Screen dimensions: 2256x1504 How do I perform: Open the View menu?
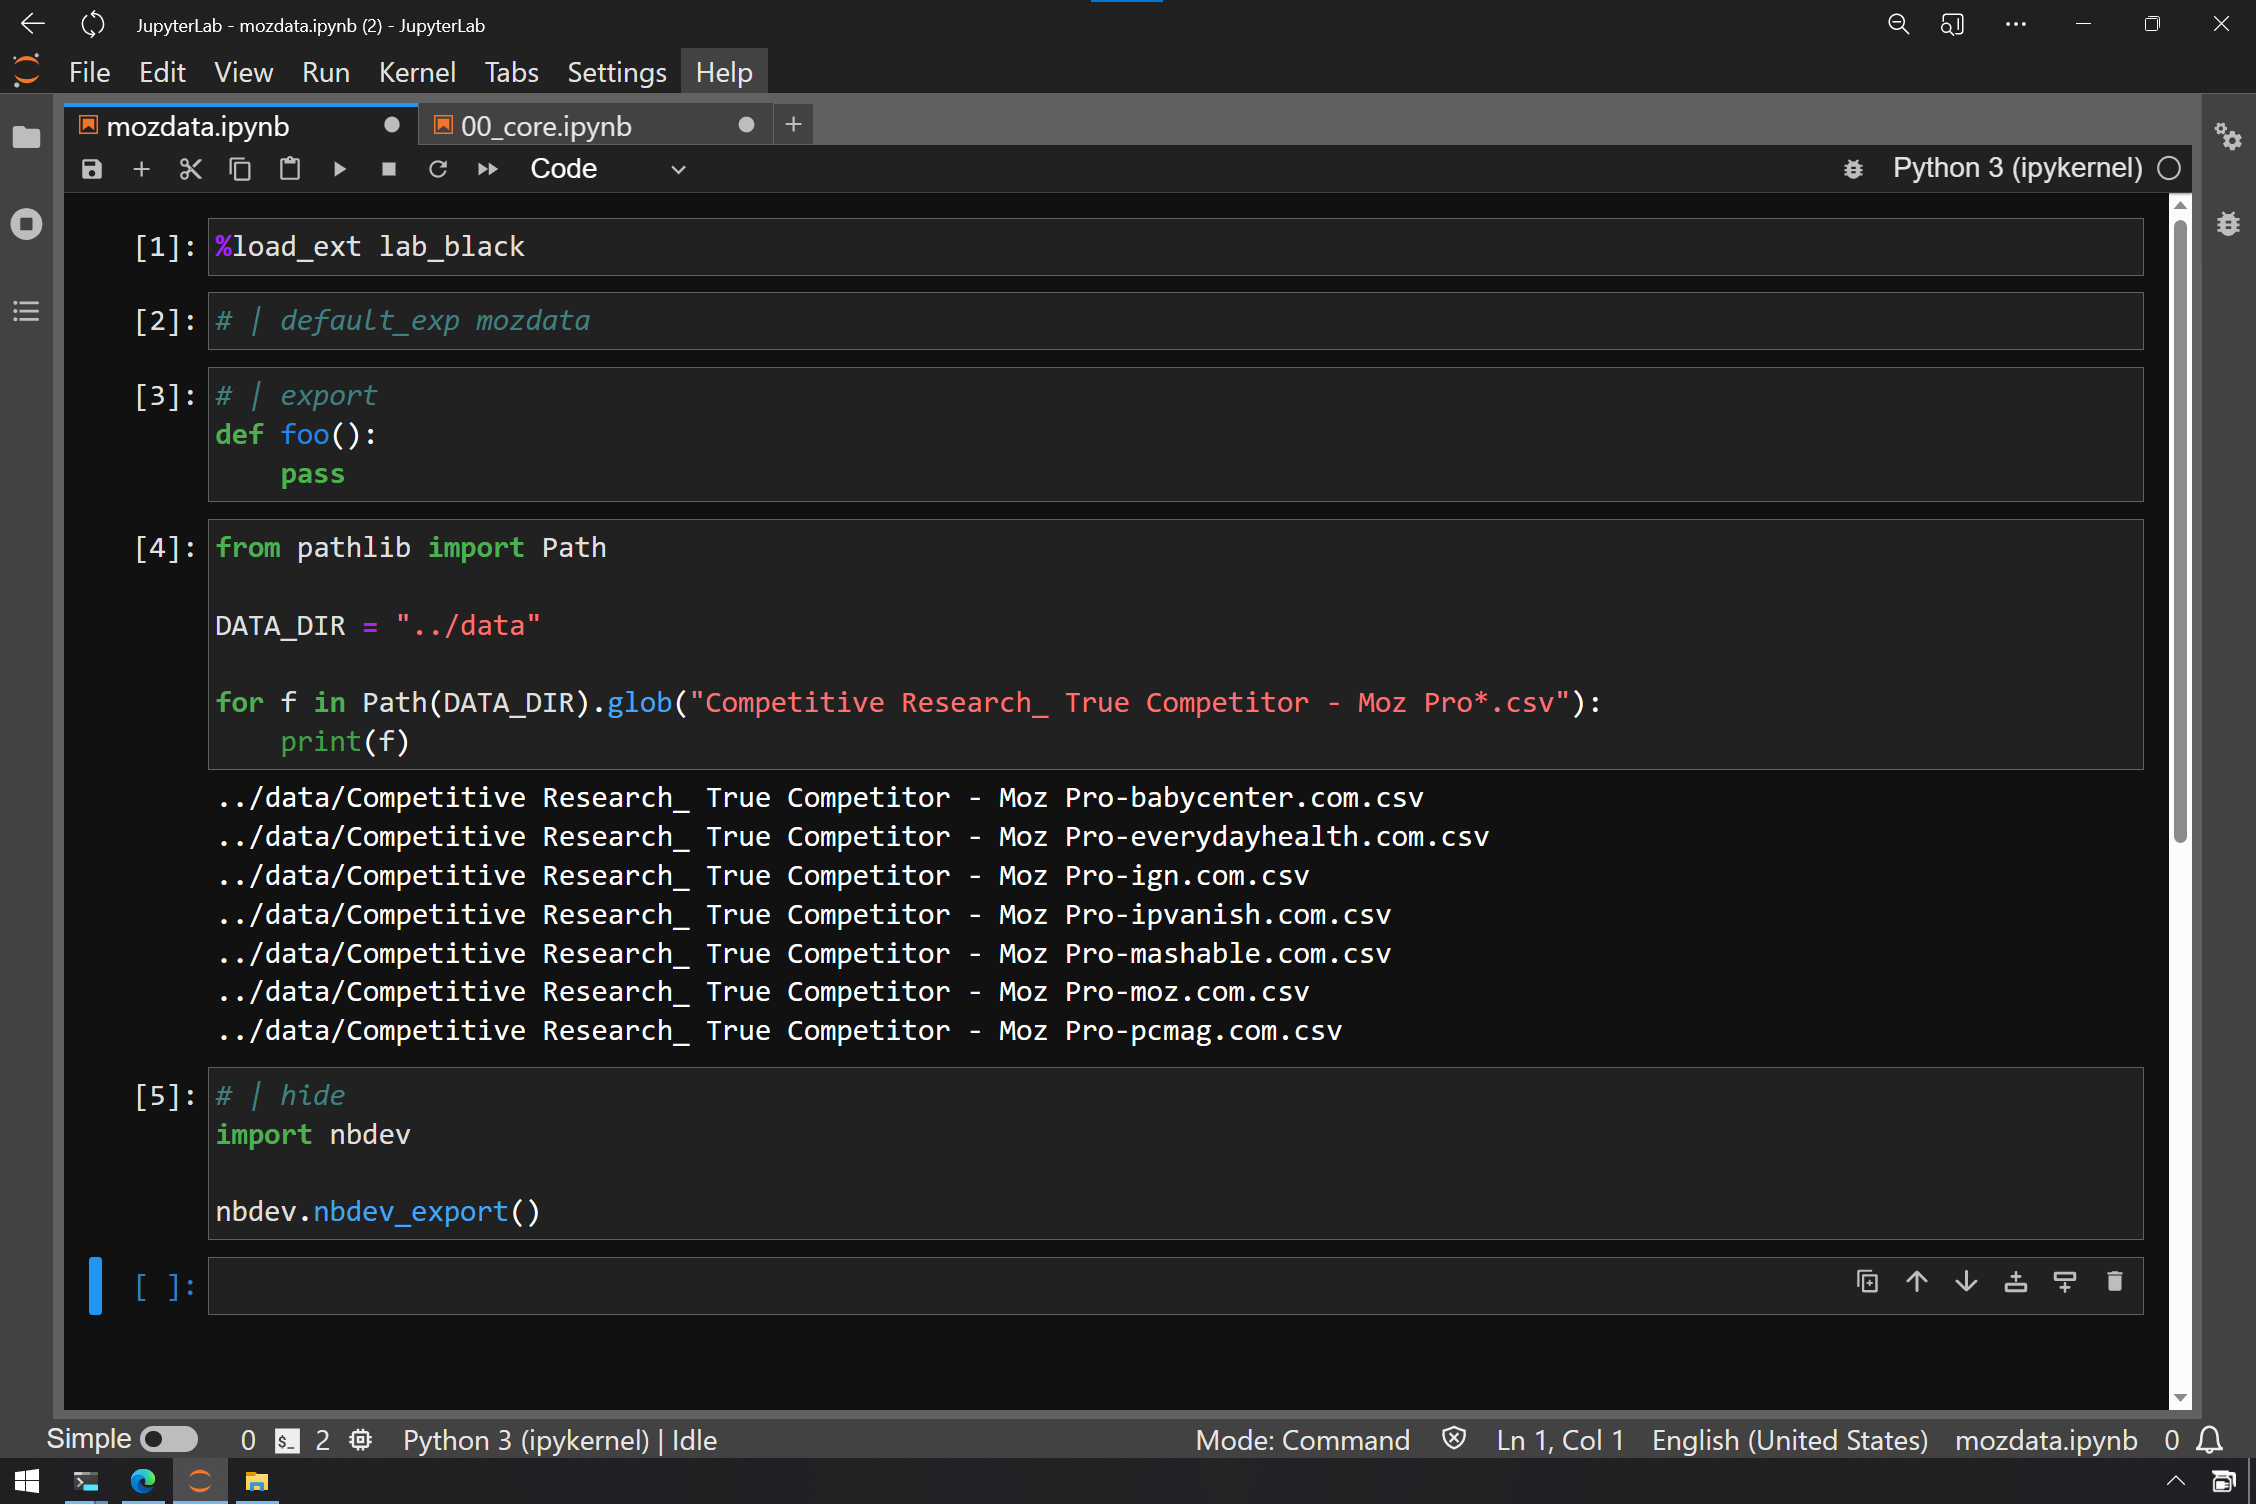243,72
